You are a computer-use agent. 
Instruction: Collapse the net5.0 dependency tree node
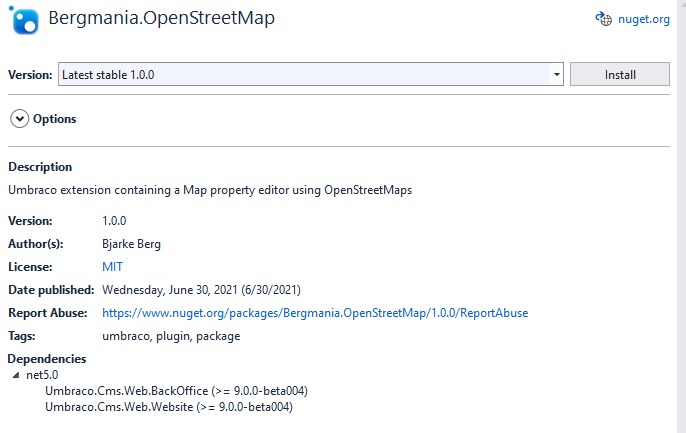(16, 375)
